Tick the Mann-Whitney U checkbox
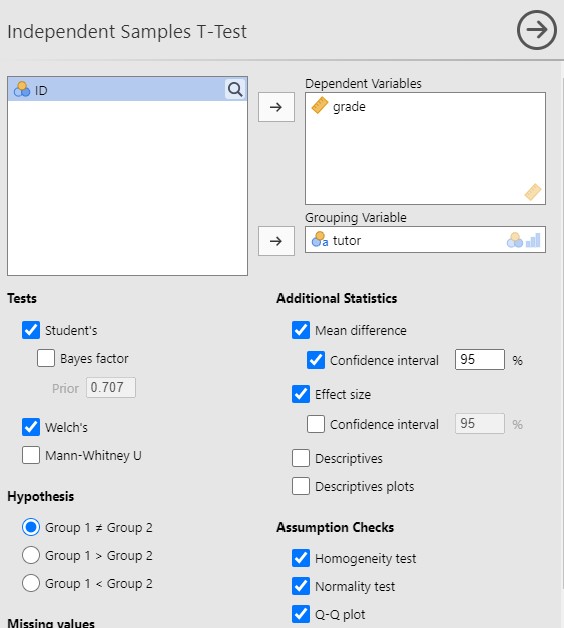The height and width of the screenshot is (628, 564). 31,455
